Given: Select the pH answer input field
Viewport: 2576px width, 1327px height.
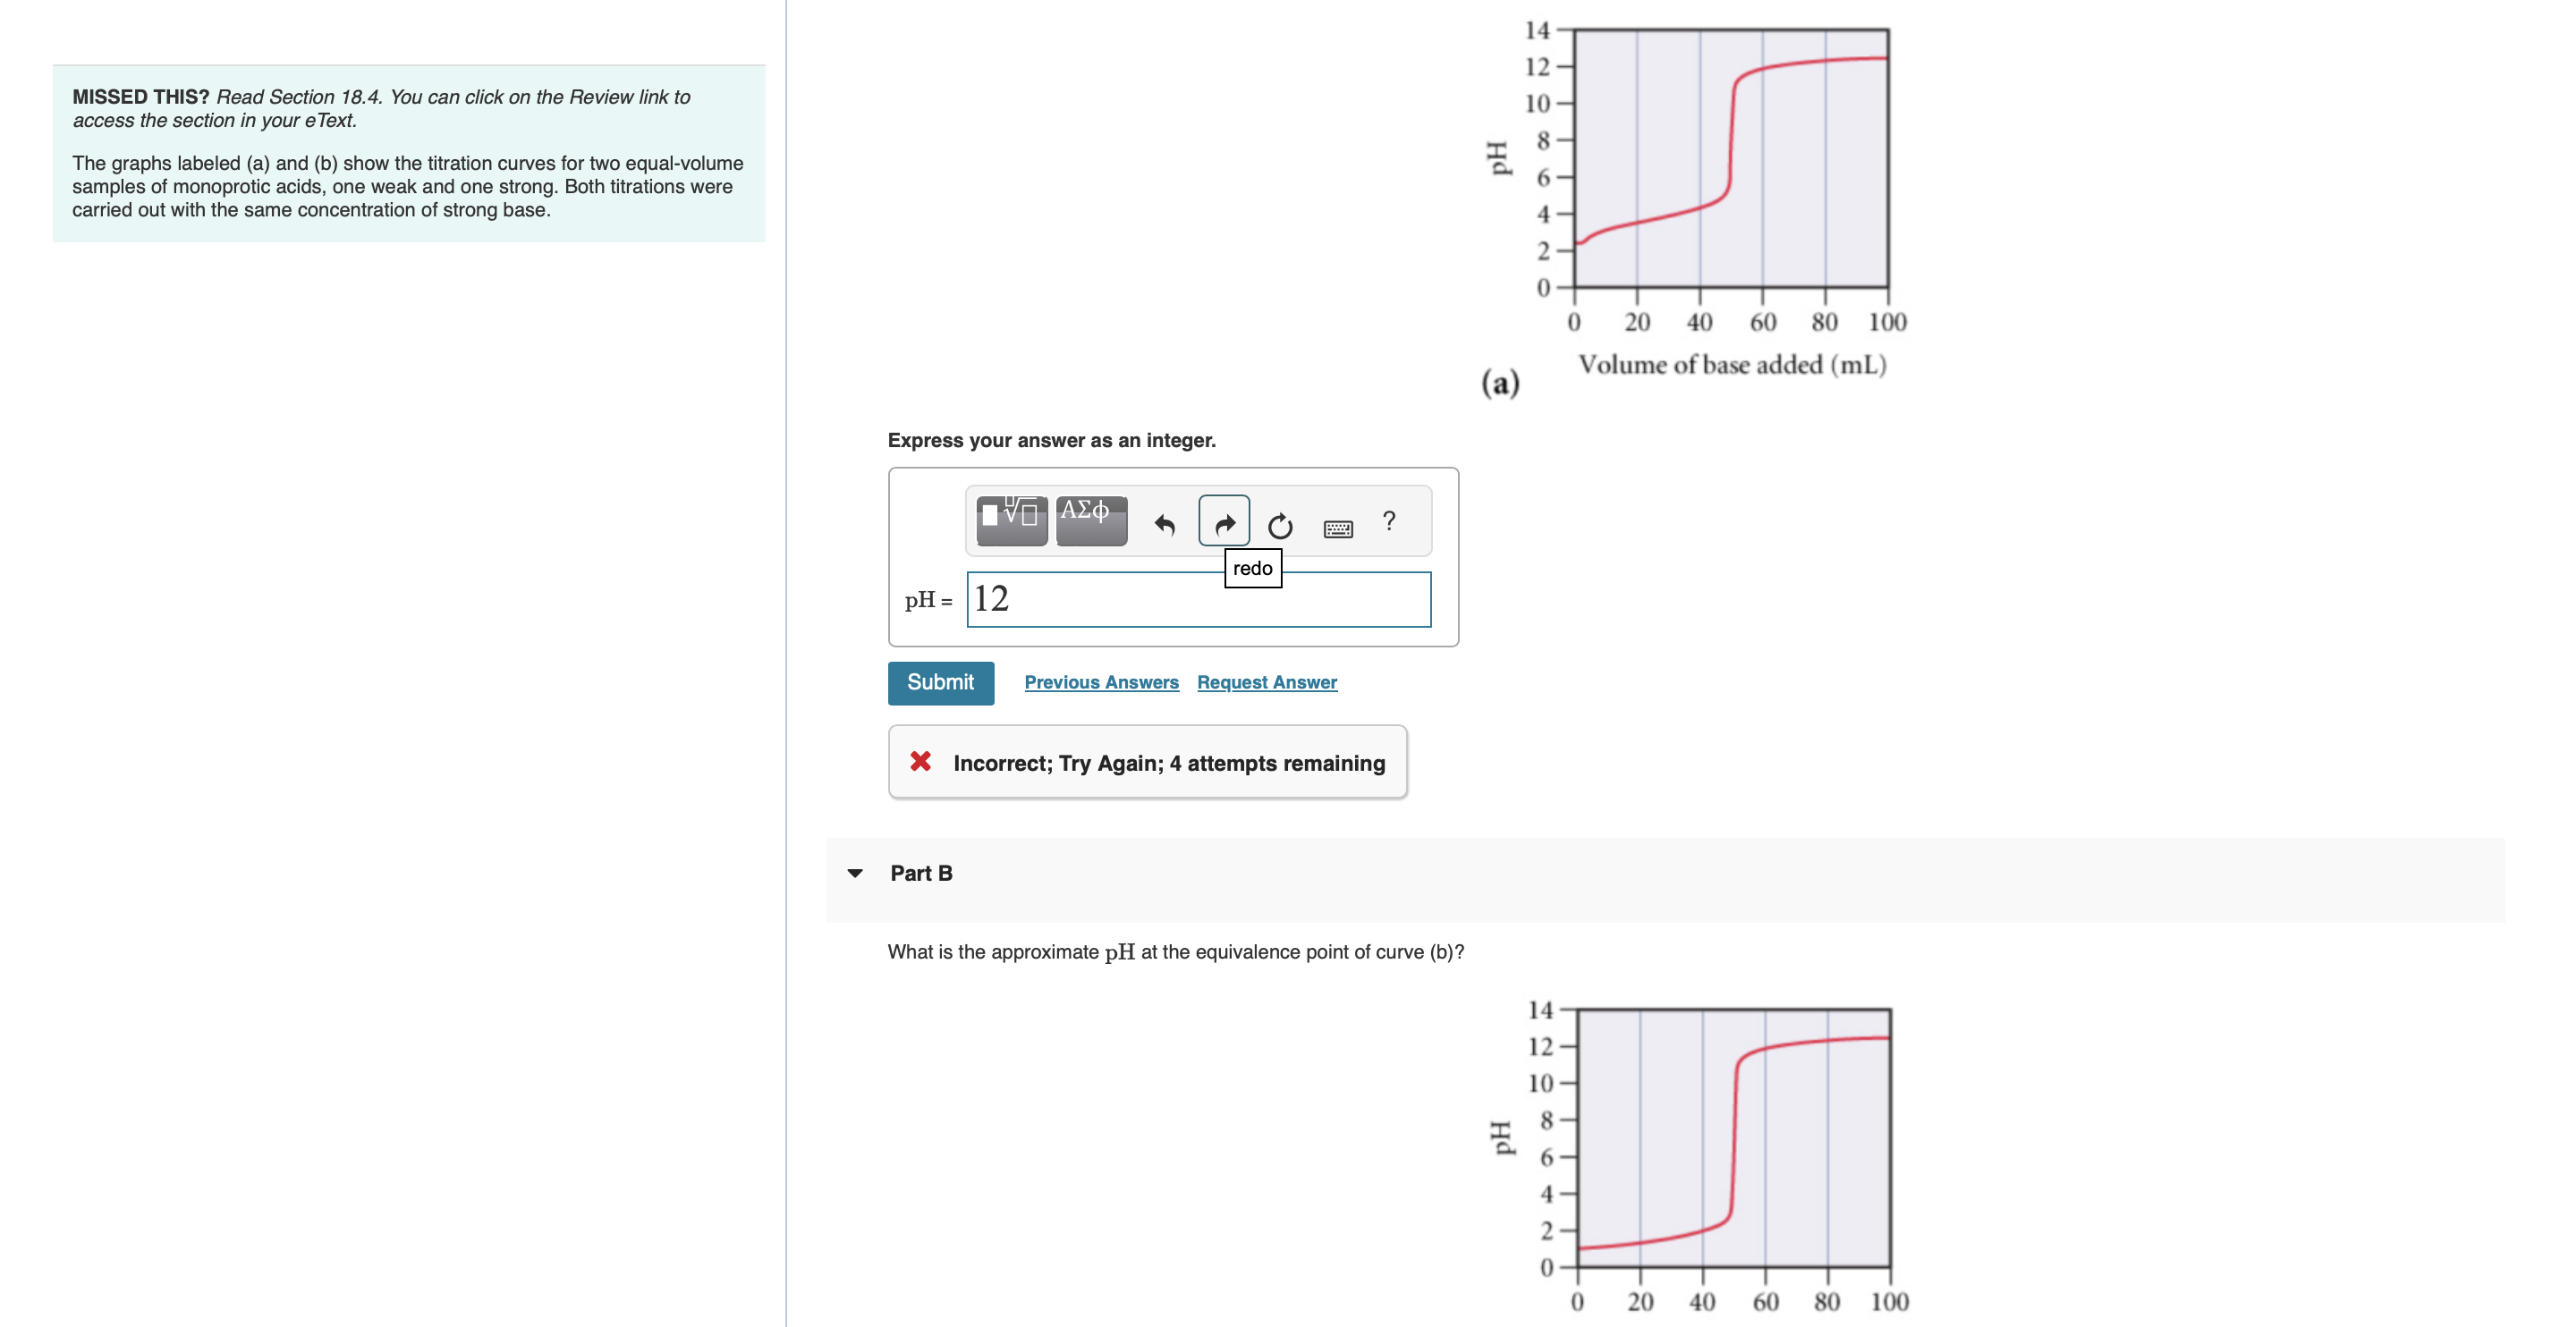Looking at the screenshot, I should (x=1198, y=599).
